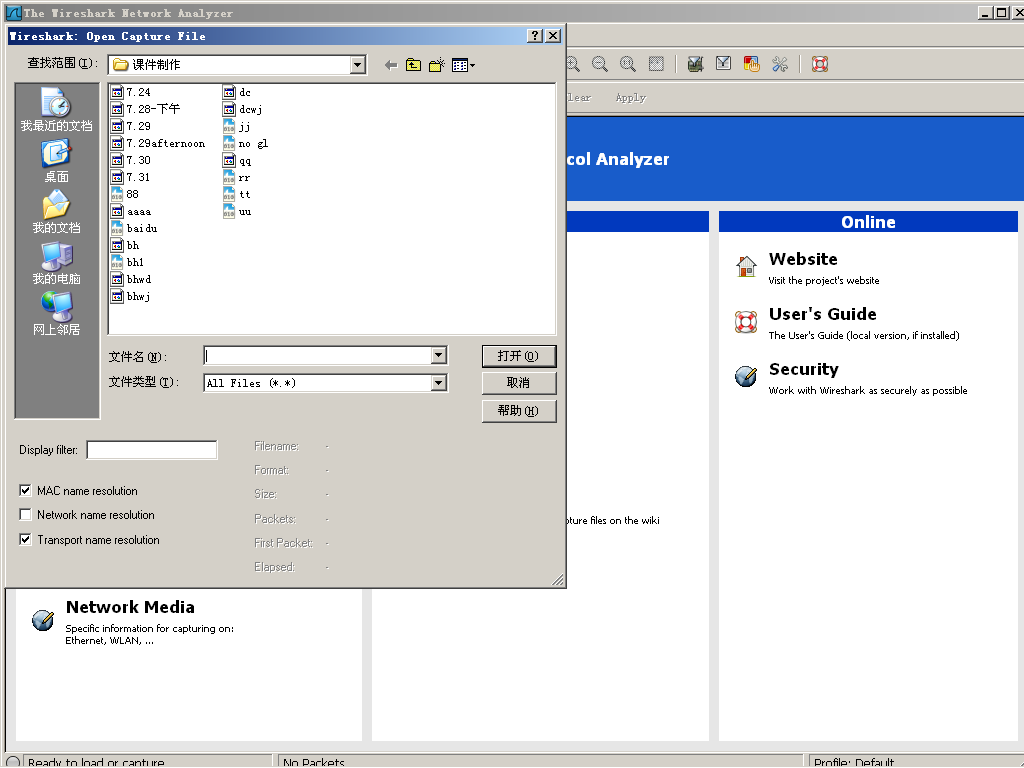Viewport: 1024px width, 768px height.
Task: Select file named bh1
Action: point(128,262)
